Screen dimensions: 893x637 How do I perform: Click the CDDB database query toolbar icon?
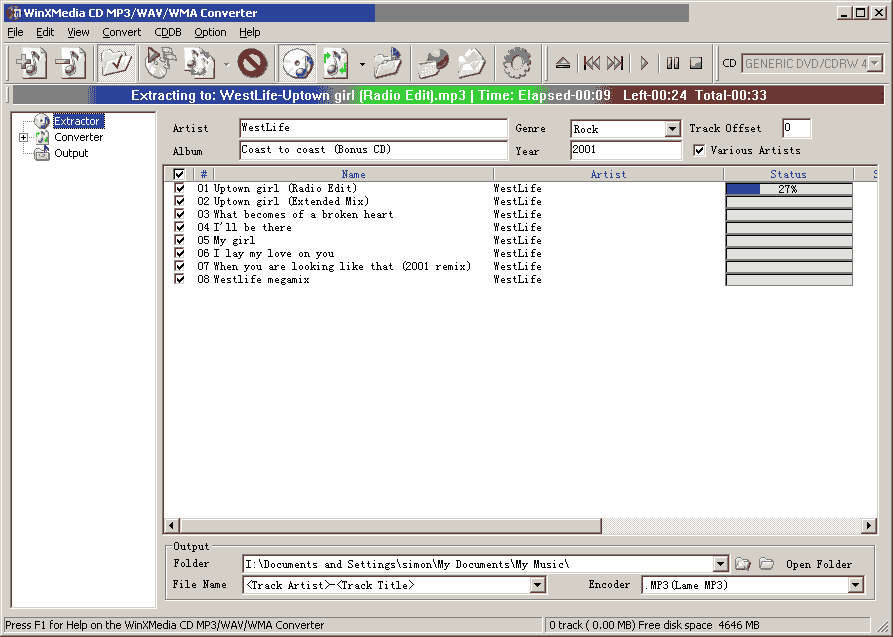(x=433, y=63)
